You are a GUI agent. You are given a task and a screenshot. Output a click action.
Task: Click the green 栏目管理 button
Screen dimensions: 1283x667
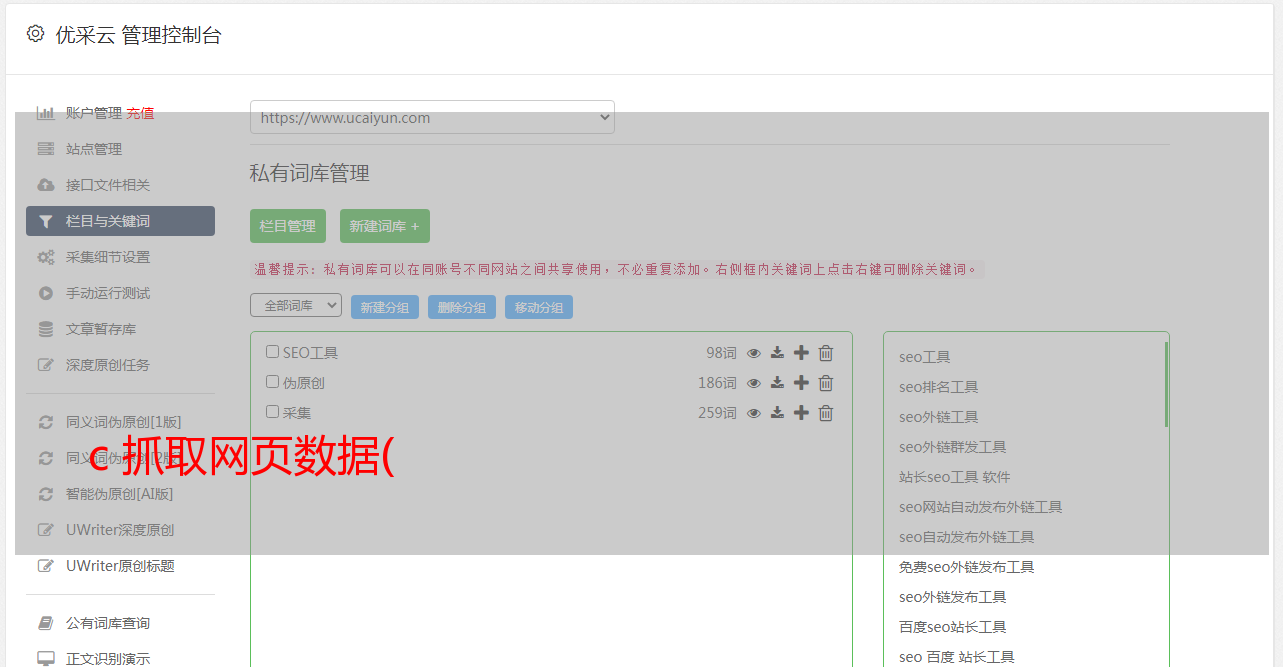288,226
